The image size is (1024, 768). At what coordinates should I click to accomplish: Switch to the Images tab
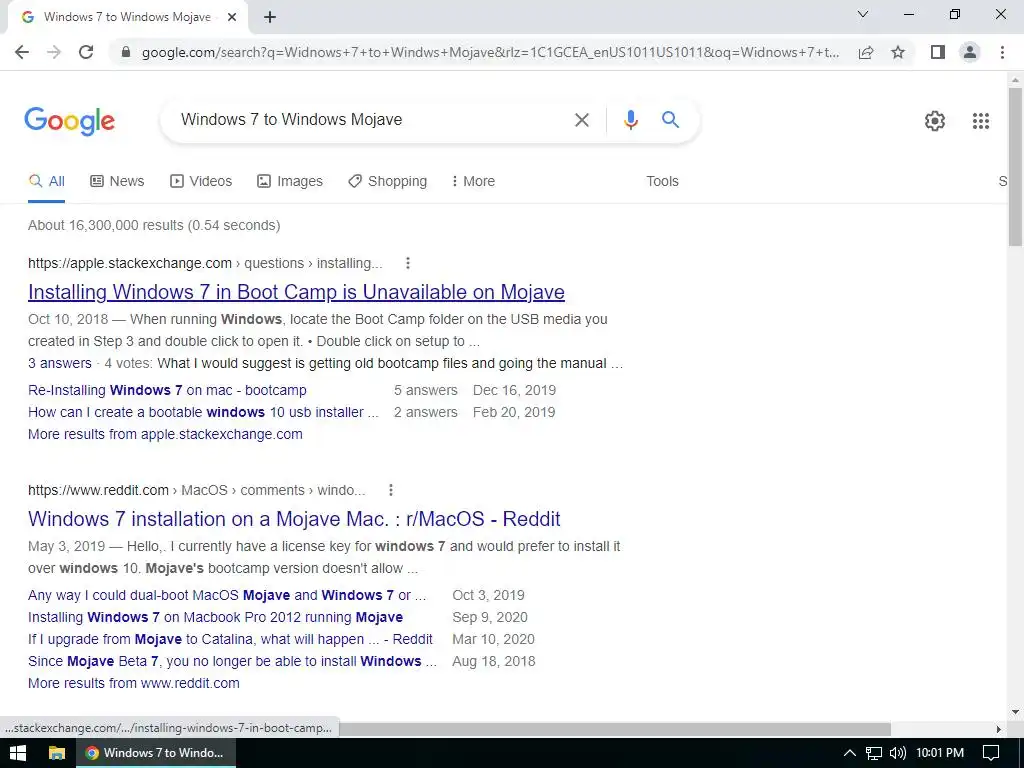tap(290, 182)
